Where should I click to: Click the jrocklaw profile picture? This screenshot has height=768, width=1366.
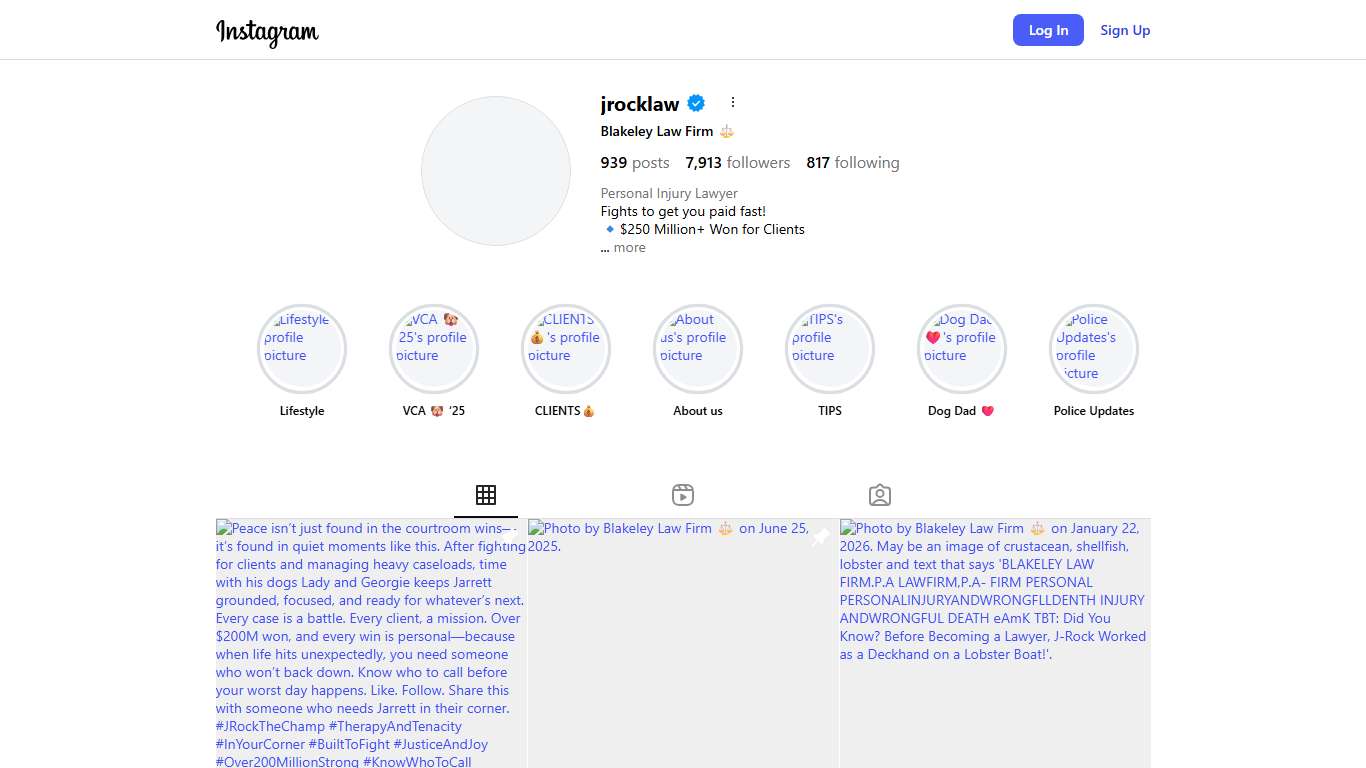(x=496, y=171)
